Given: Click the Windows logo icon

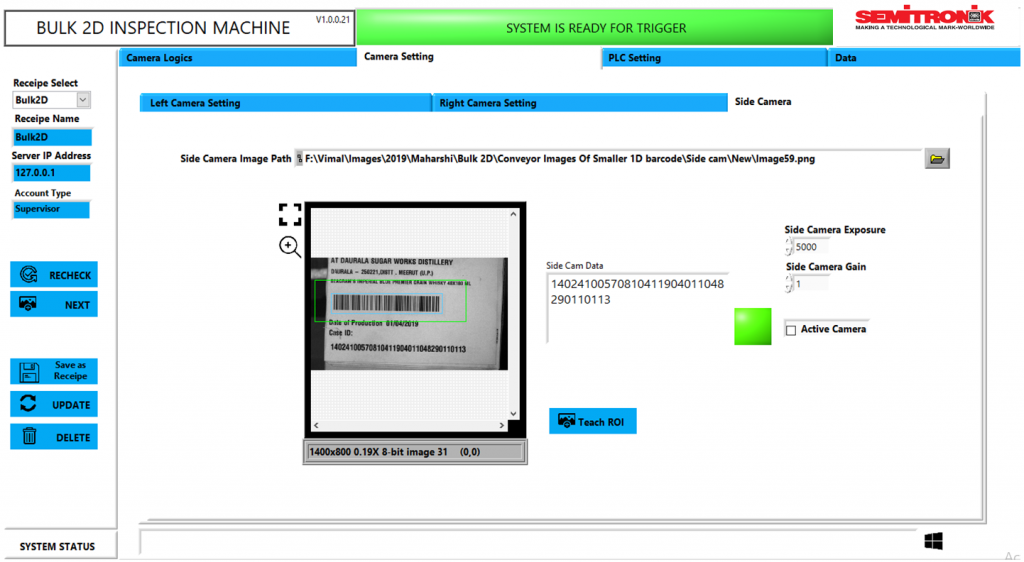Looking at the screenshot, I should [x=933, y=541].
